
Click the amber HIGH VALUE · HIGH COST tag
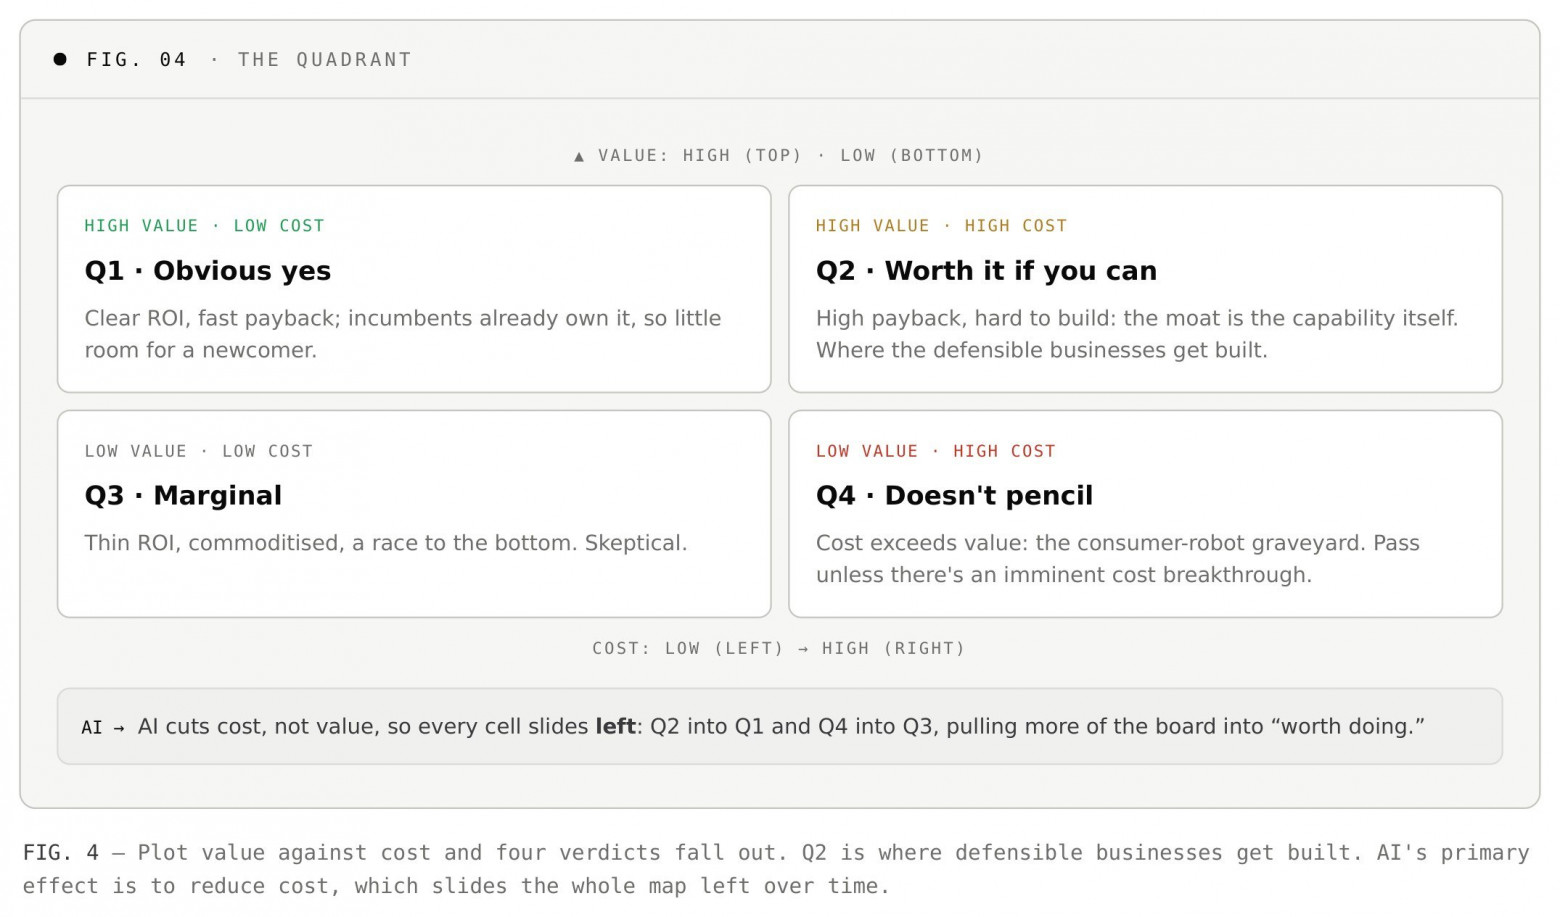click(x=941, y=226)
